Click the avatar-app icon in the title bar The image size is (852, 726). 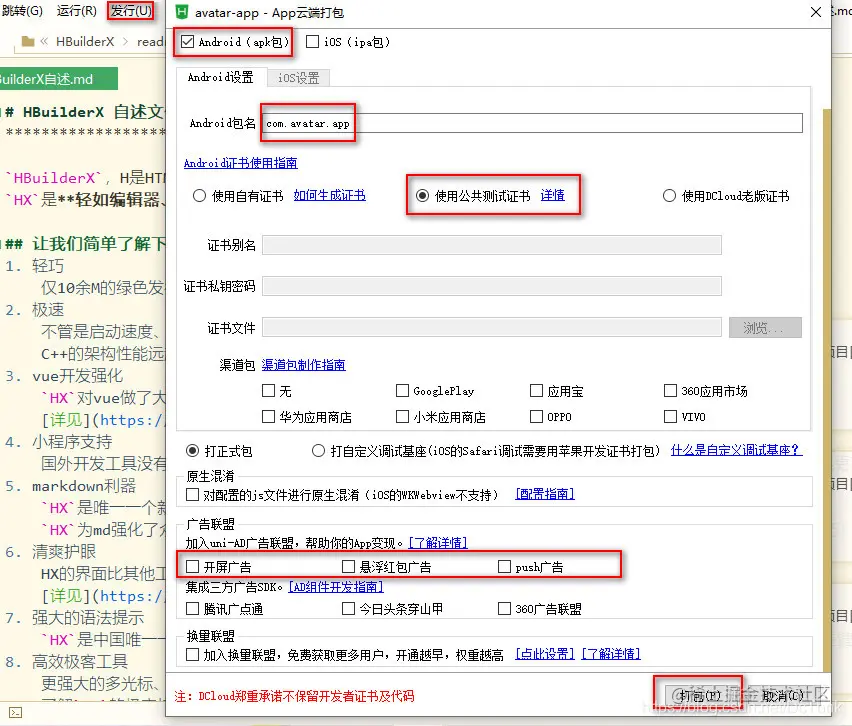pyautogui.click(x=182, y=13)
